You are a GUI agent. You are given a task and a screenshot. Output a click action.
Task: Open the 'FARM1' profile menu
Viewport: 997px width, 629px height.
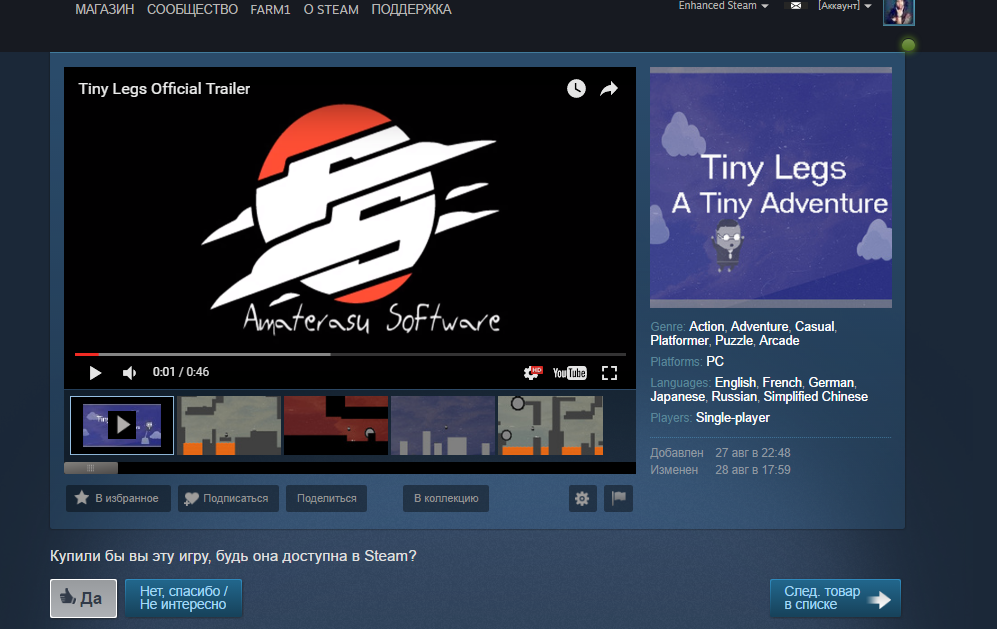tap(270, 10)
